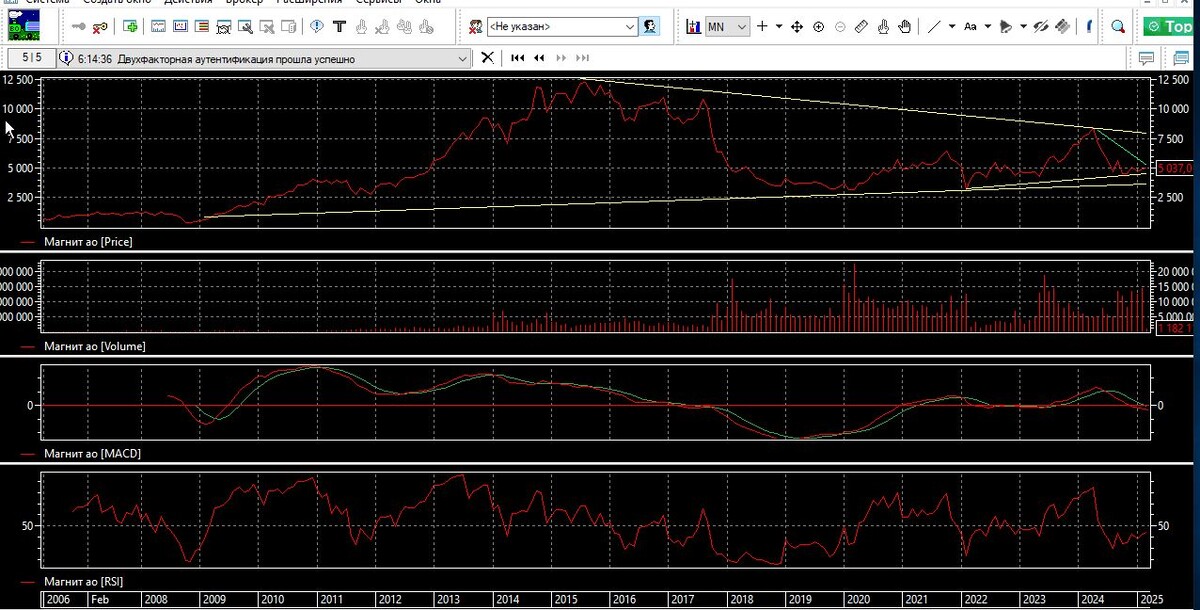Screen dimensions: 1200x610
Task: Click the client face button beside combo box
Action: (650, 27)
